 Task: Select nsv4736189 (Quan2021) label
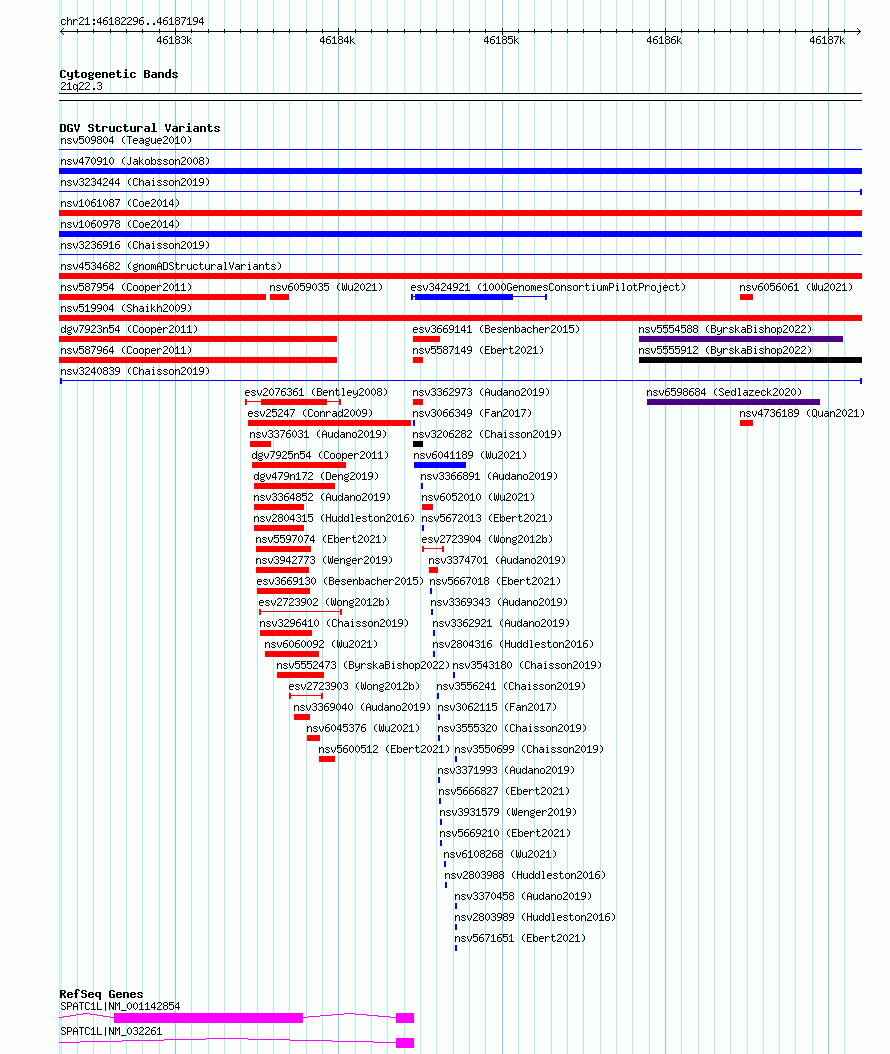pyautogui.click(x=801, y=413)
